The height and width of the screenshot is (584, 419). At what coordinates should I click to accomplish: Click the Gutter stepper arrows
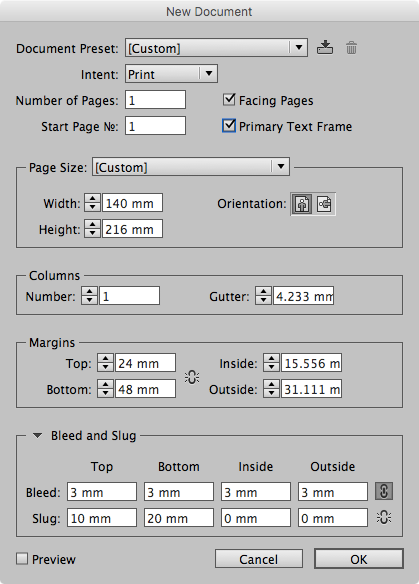coord(263,296)
